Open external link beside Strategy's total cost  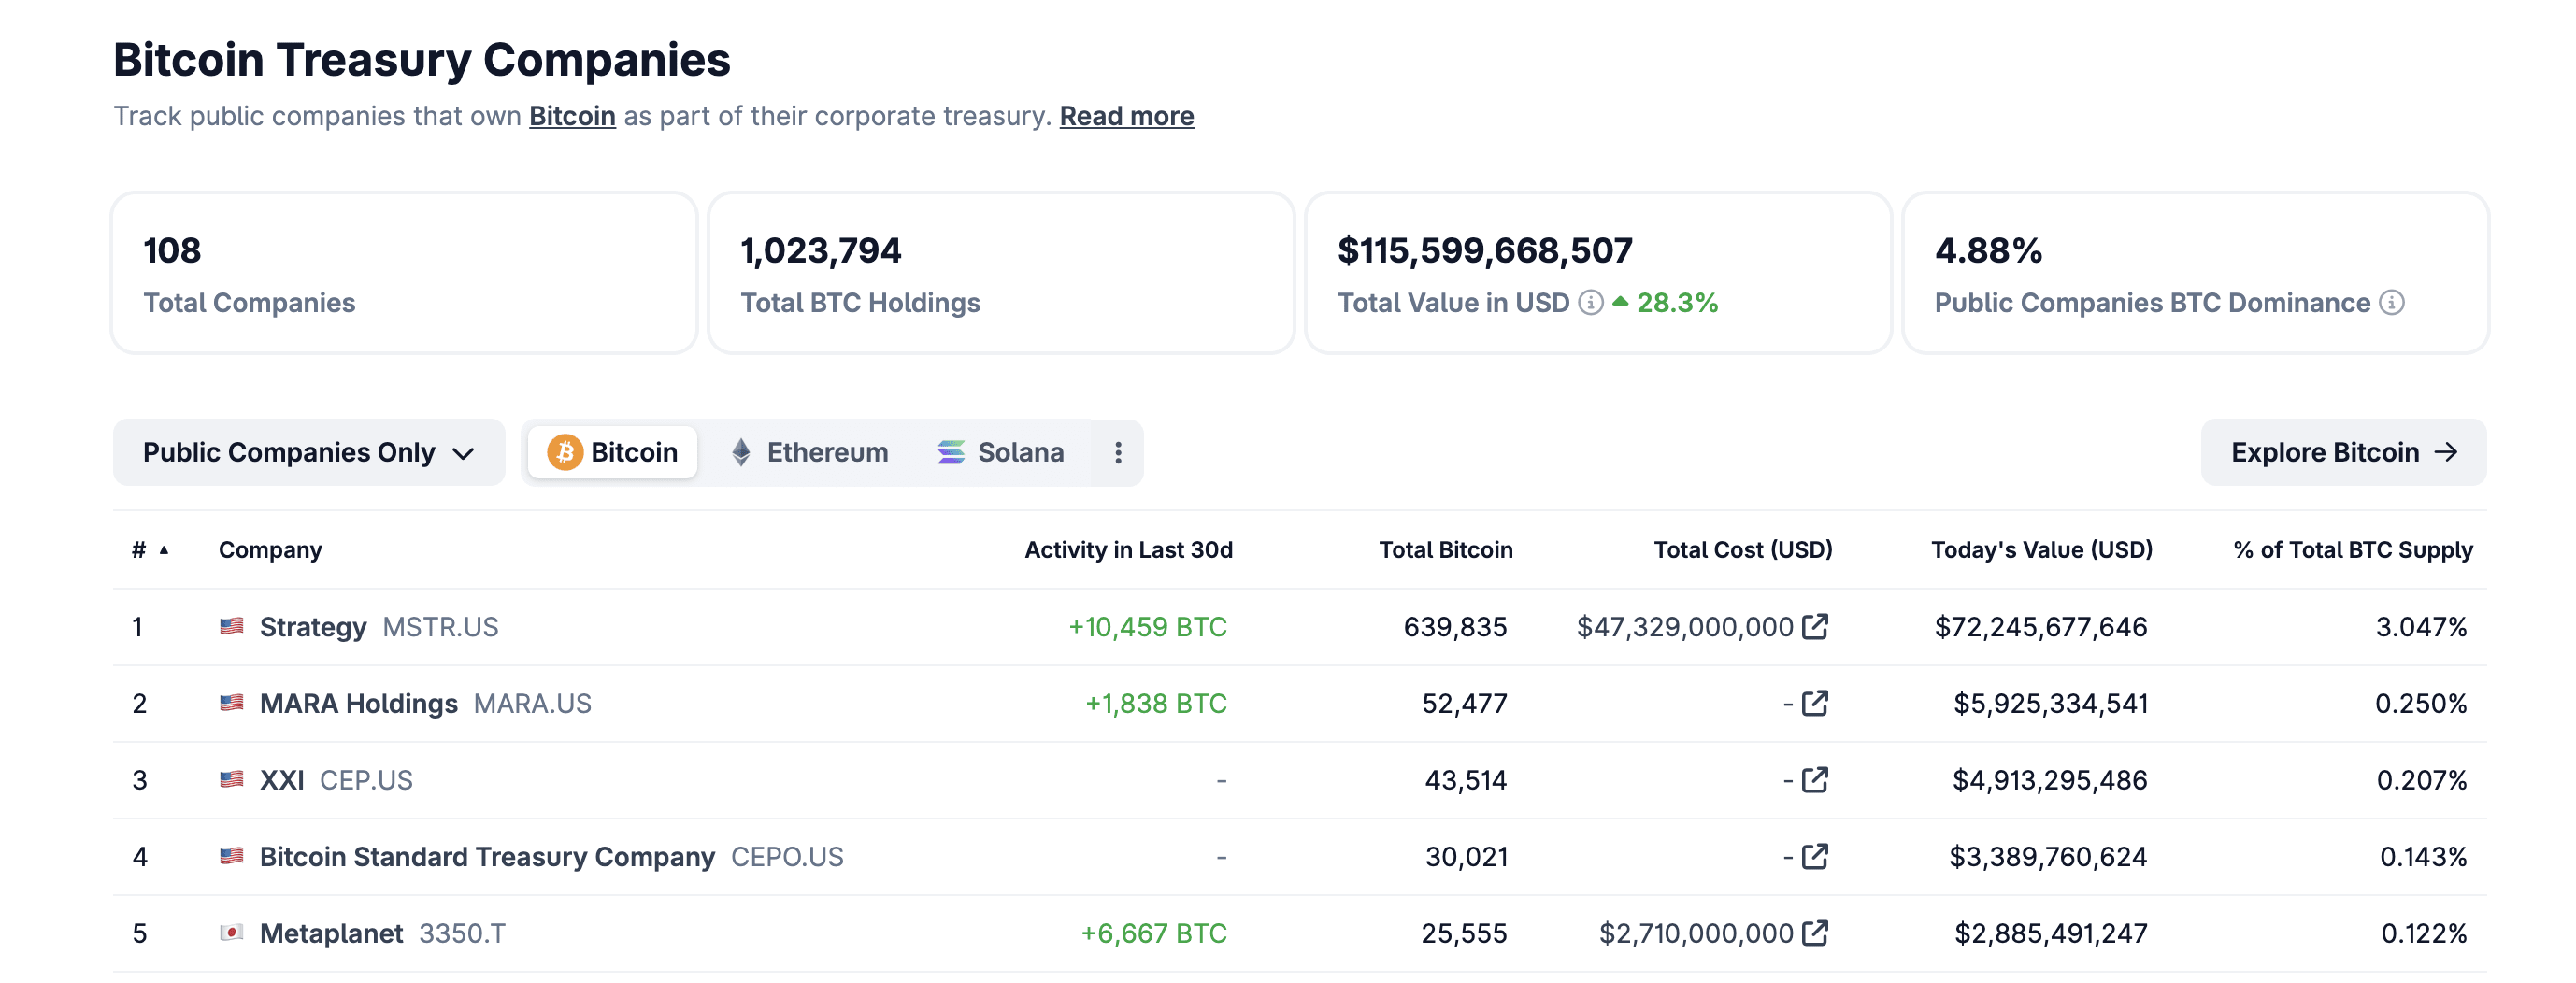click(1816, 627)
